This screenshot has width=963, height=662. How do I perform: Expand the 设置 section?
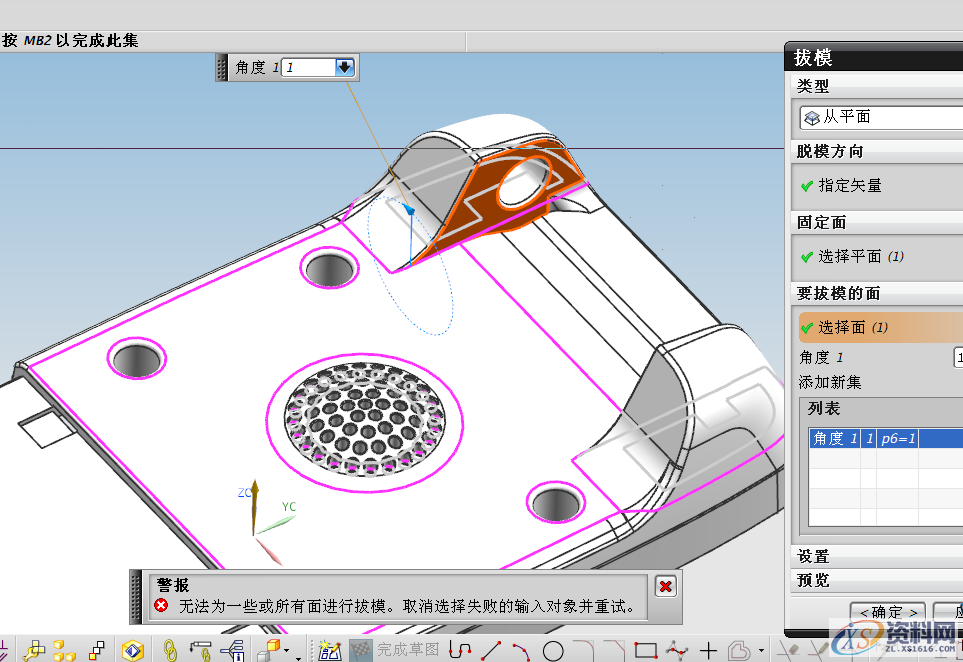(x=813, y=556)
